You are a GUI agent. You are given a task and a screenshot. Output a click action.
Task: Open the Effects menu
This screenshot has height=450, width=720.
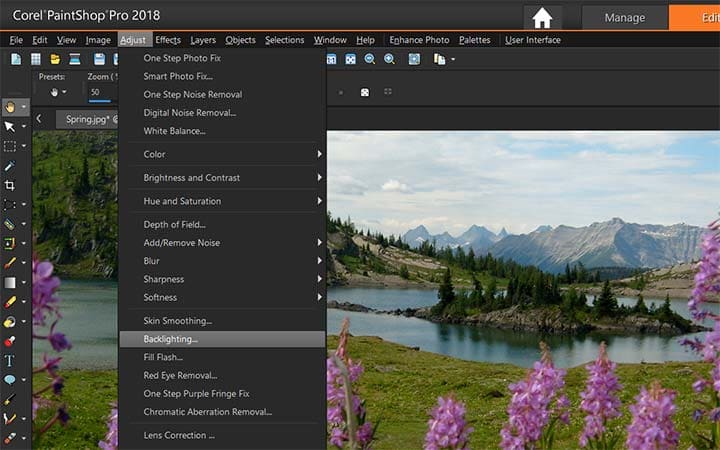click(168, 40)
